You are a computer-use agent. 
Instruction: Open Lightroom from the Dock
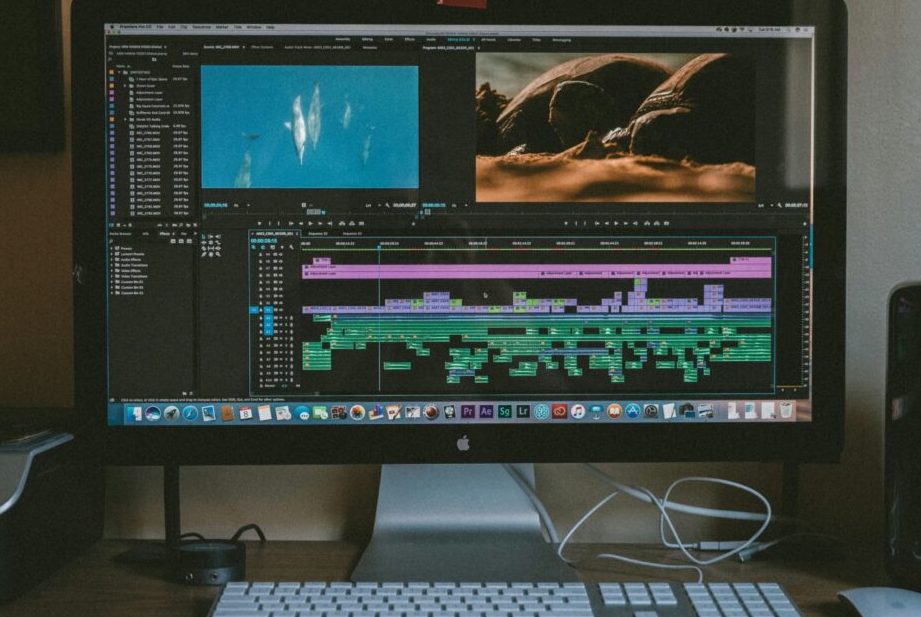click(x=523, y=411)
